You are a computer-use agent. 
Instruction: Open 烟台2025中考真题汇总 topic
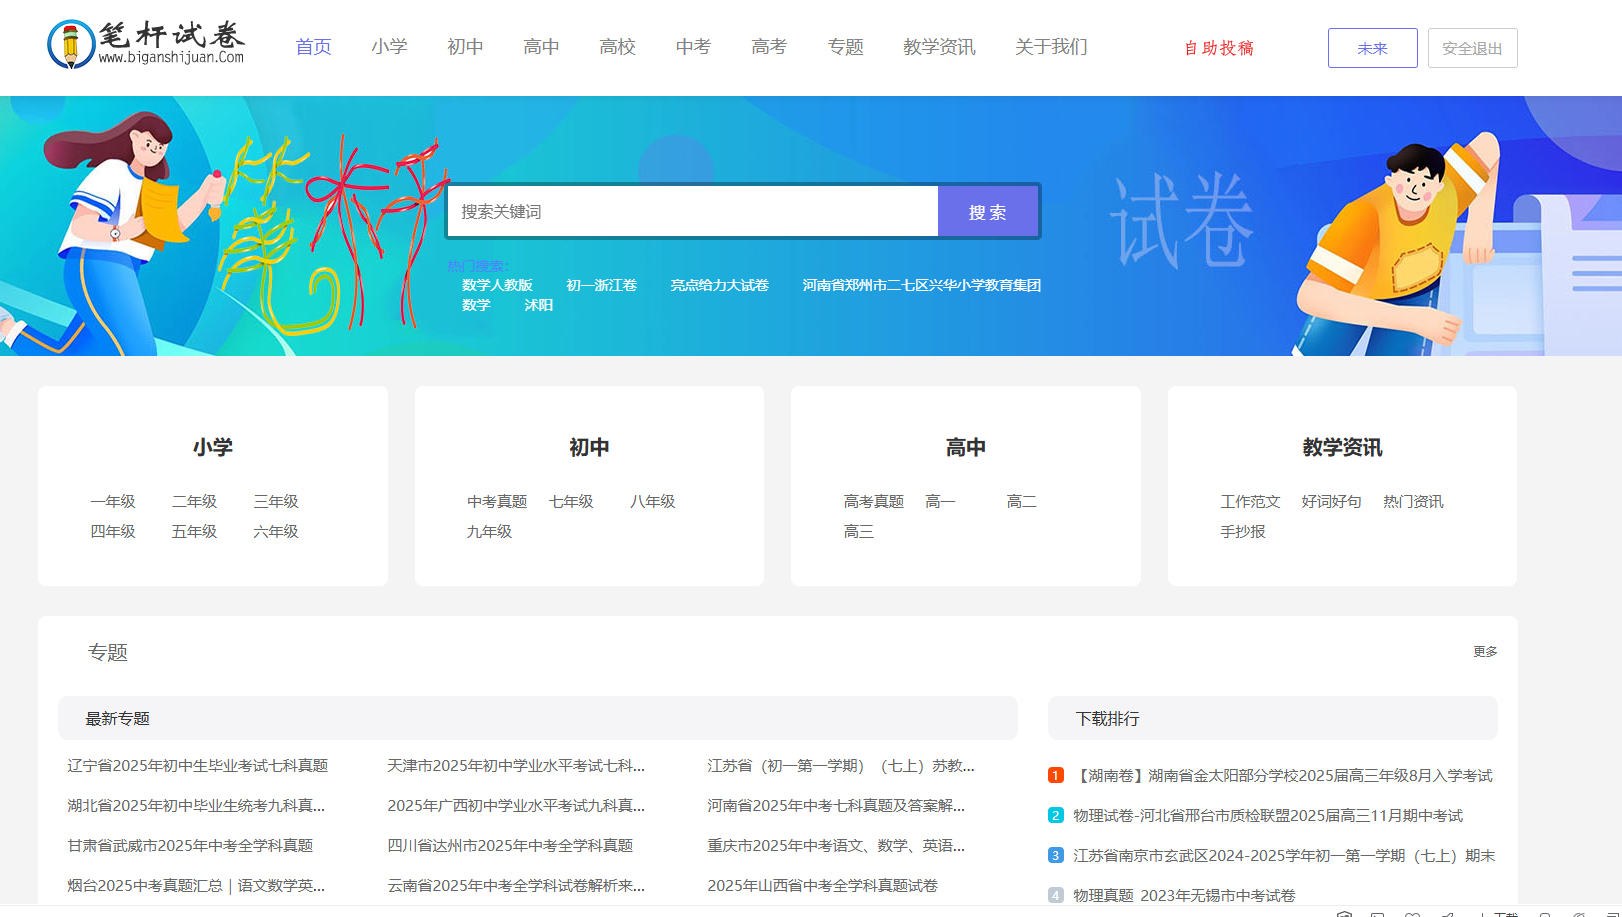click(x=196, y=885)
